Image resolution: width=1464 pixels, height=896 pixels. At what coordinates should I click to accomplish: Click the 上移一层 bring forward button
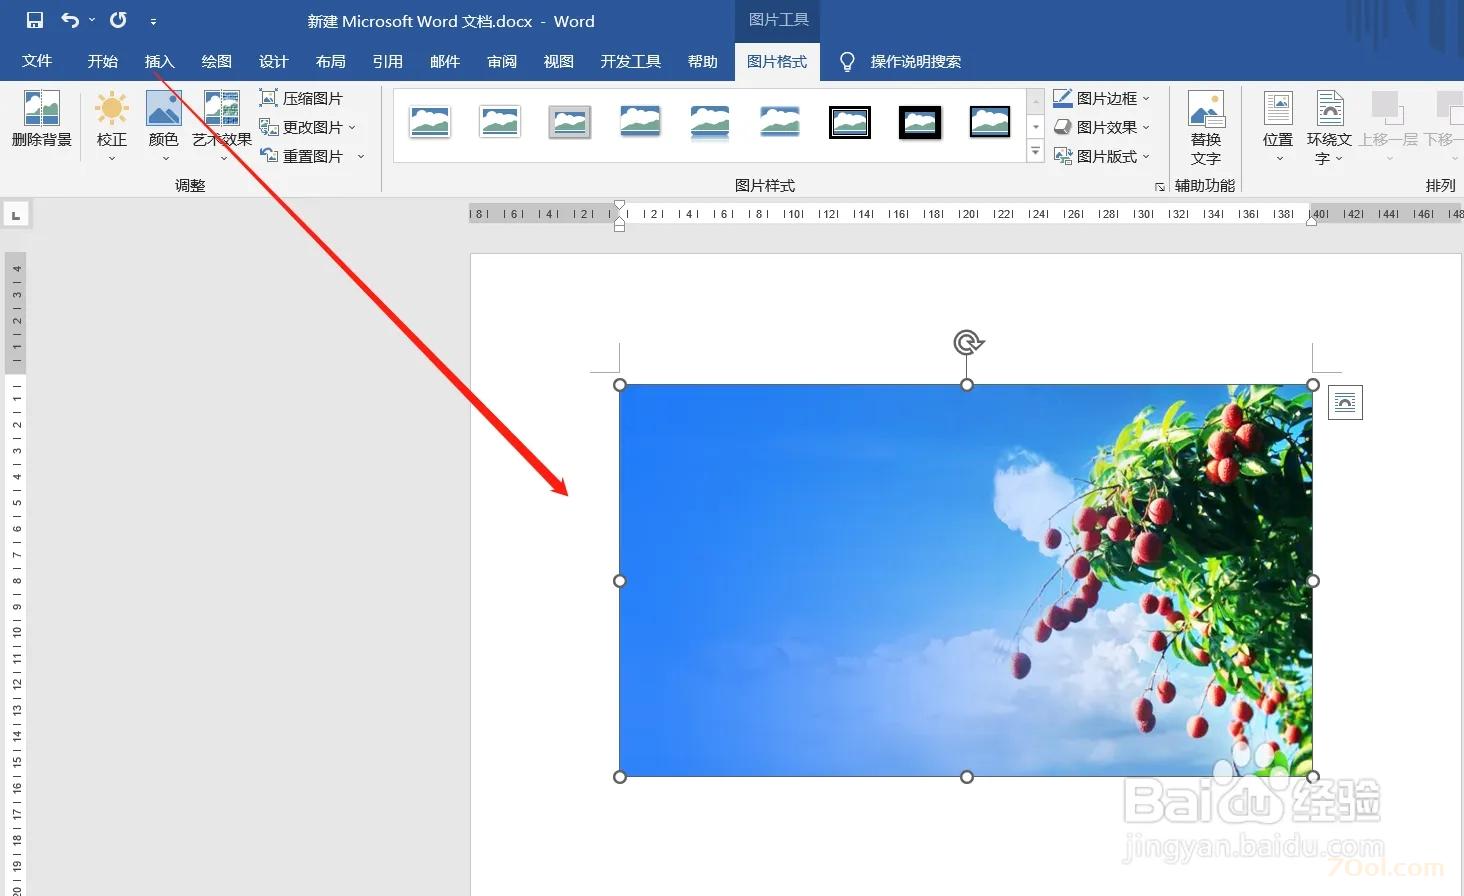point(1388,126)
